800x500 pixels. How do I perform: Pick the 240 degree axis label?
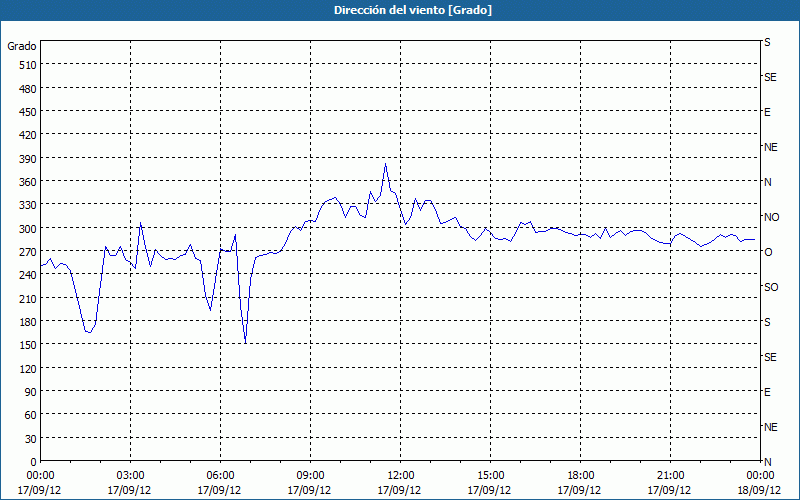(x=28, y=276)
